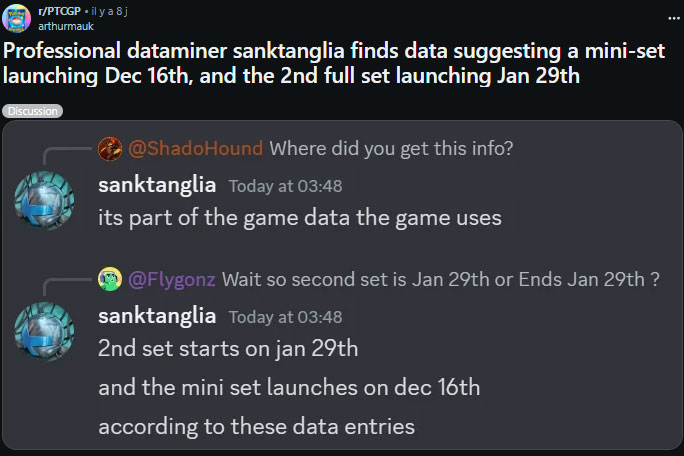
Task: Click the @ShadoHound mention
Action: pyautogui.click(x=196, y=149)
